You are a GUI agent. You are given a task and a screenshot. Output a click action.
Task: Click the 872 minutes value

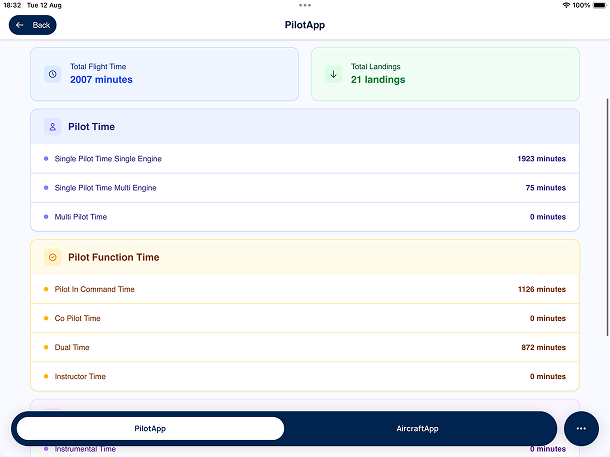click(543, 347)
